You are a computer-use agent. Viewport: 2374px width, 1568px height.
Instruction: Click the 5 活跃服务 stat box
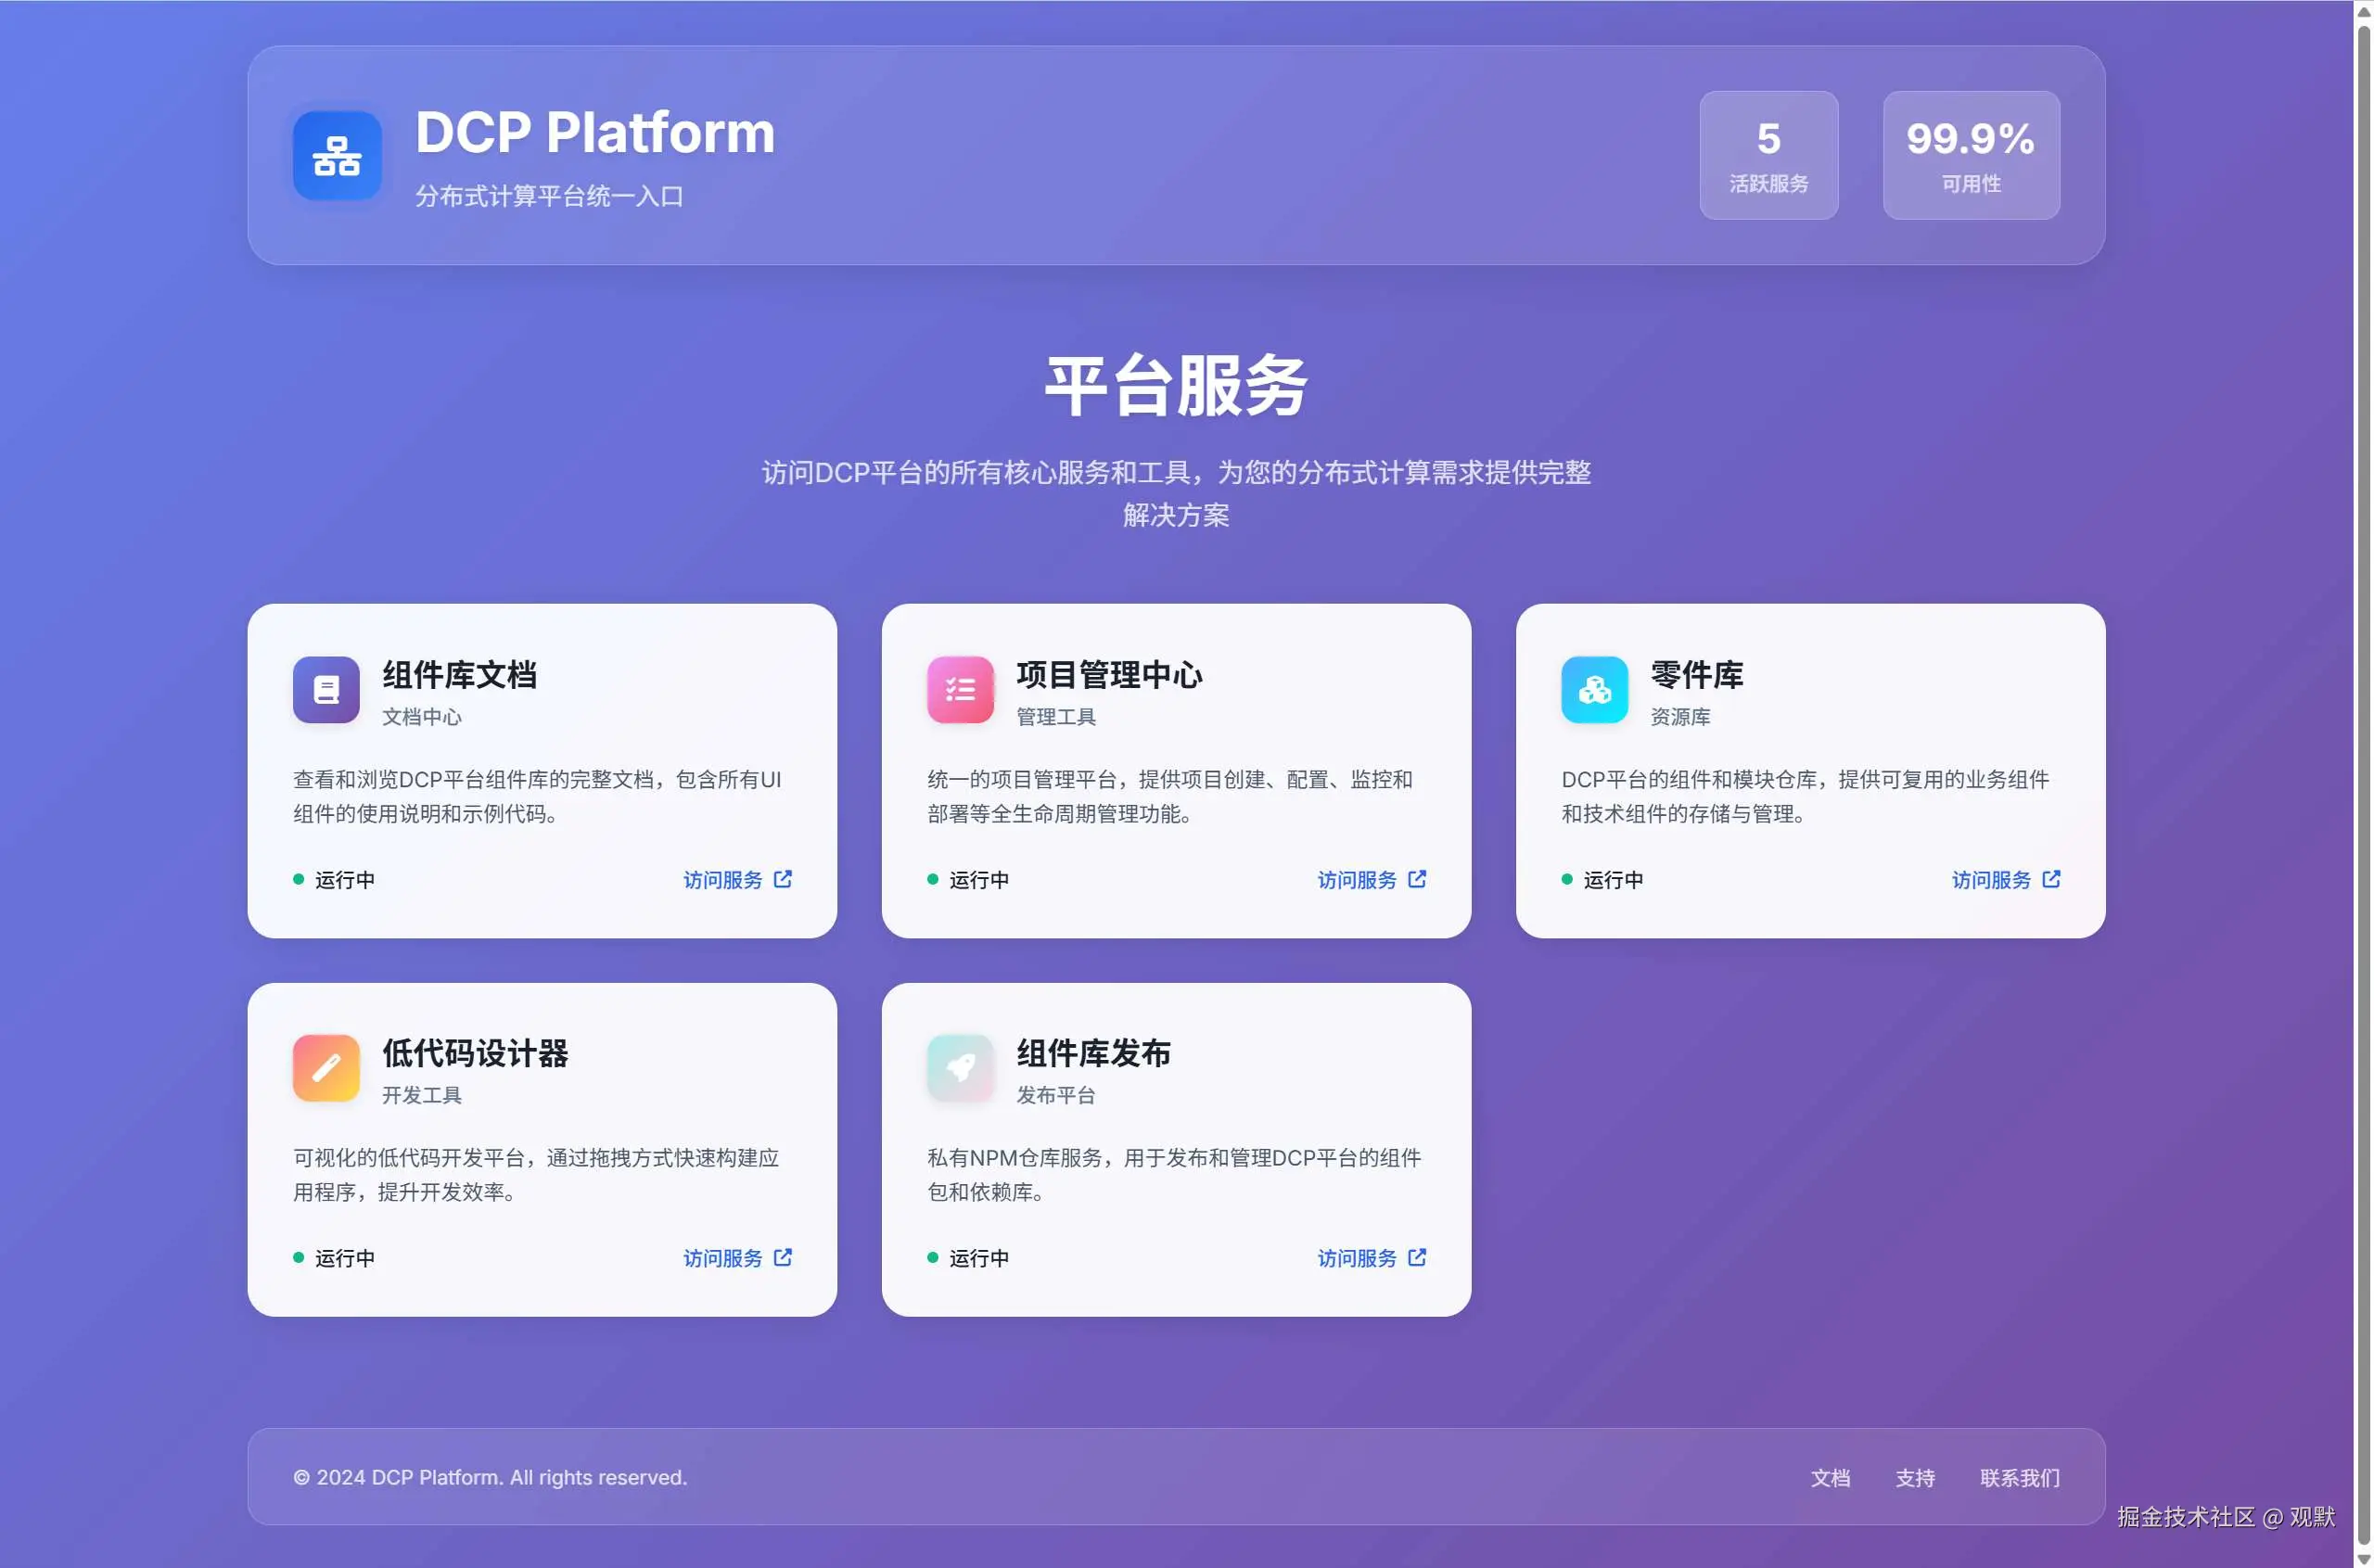[1768, 155]
